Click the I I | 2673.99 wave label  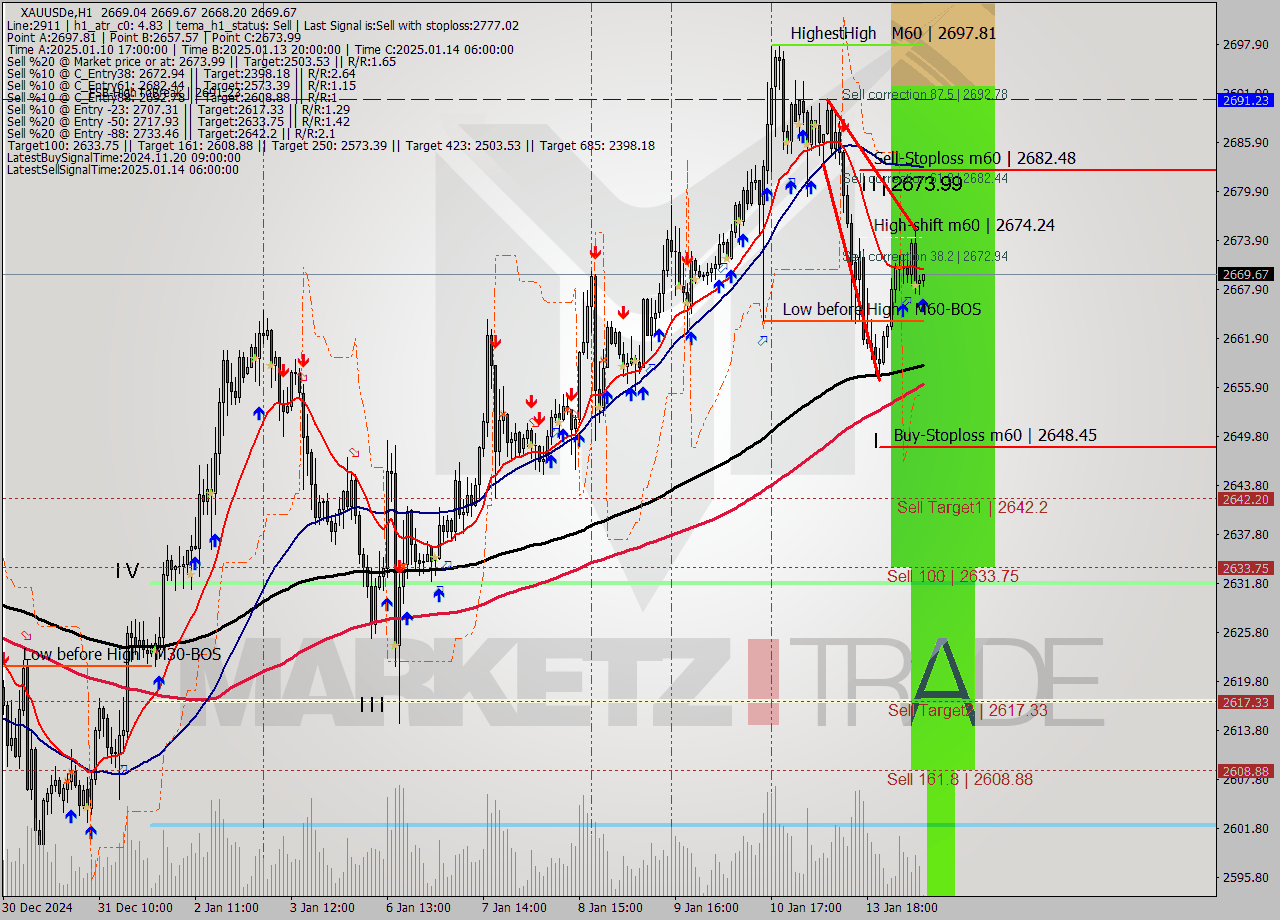point(912,183)
